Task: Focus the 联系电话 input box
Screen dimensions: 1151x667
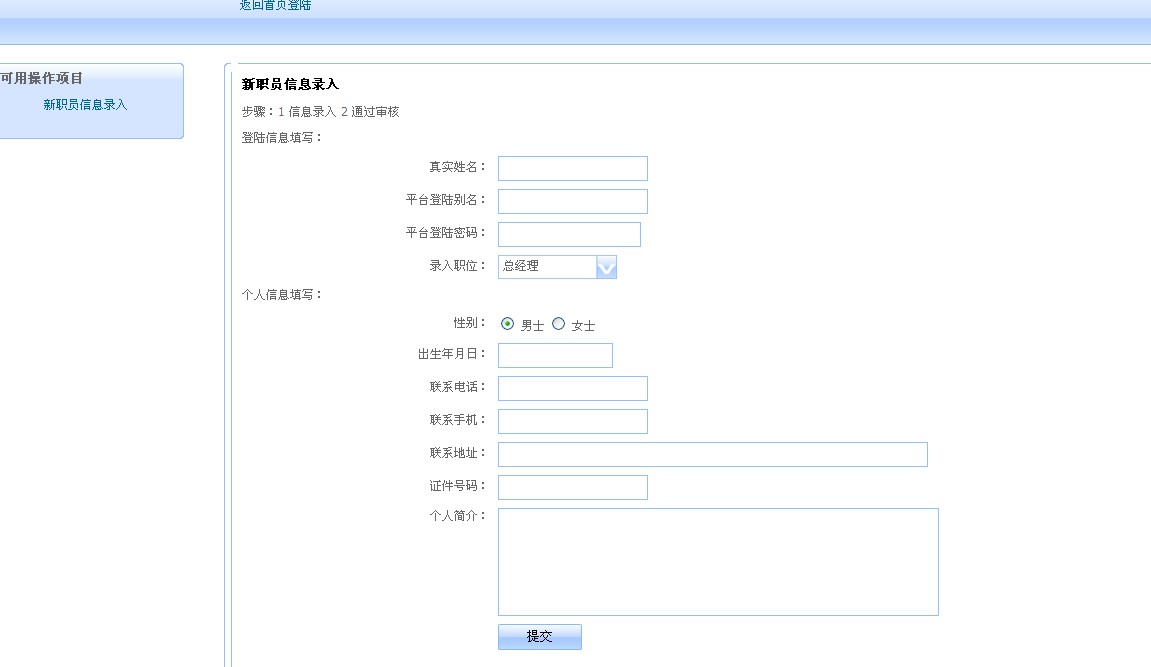Action: [572, 388]
